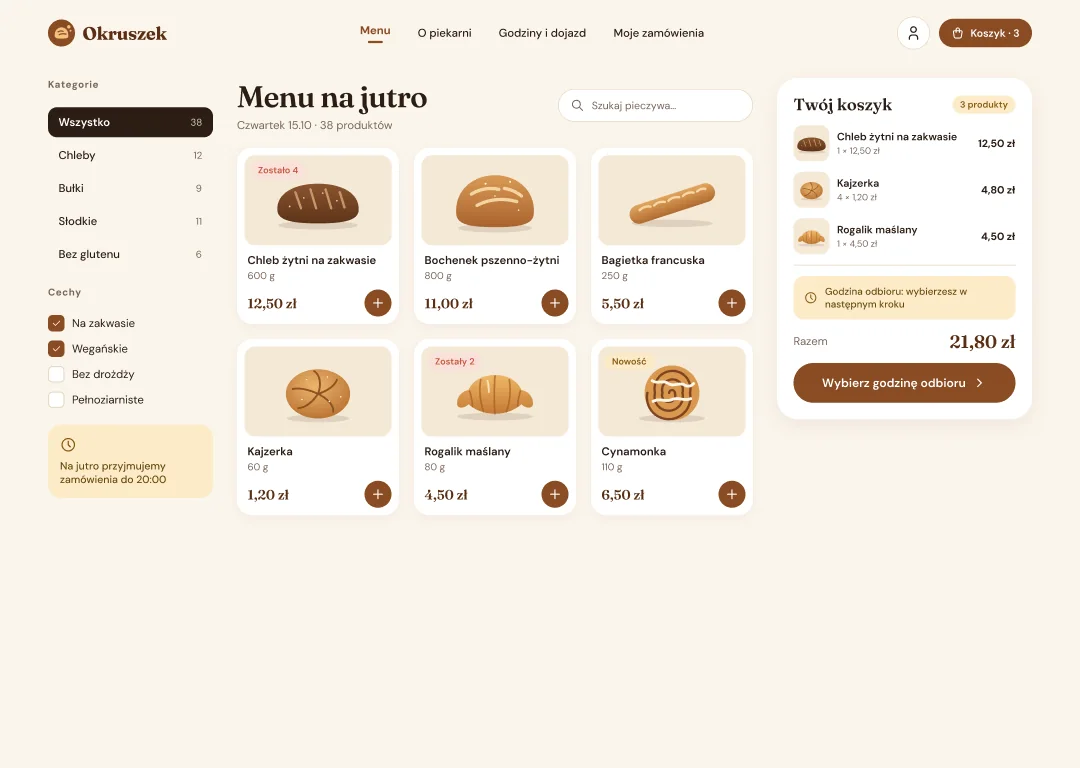This screenshot has width=1080, height=768.
Task: Open Godziny i dojazd page
Action: (542, 33)
